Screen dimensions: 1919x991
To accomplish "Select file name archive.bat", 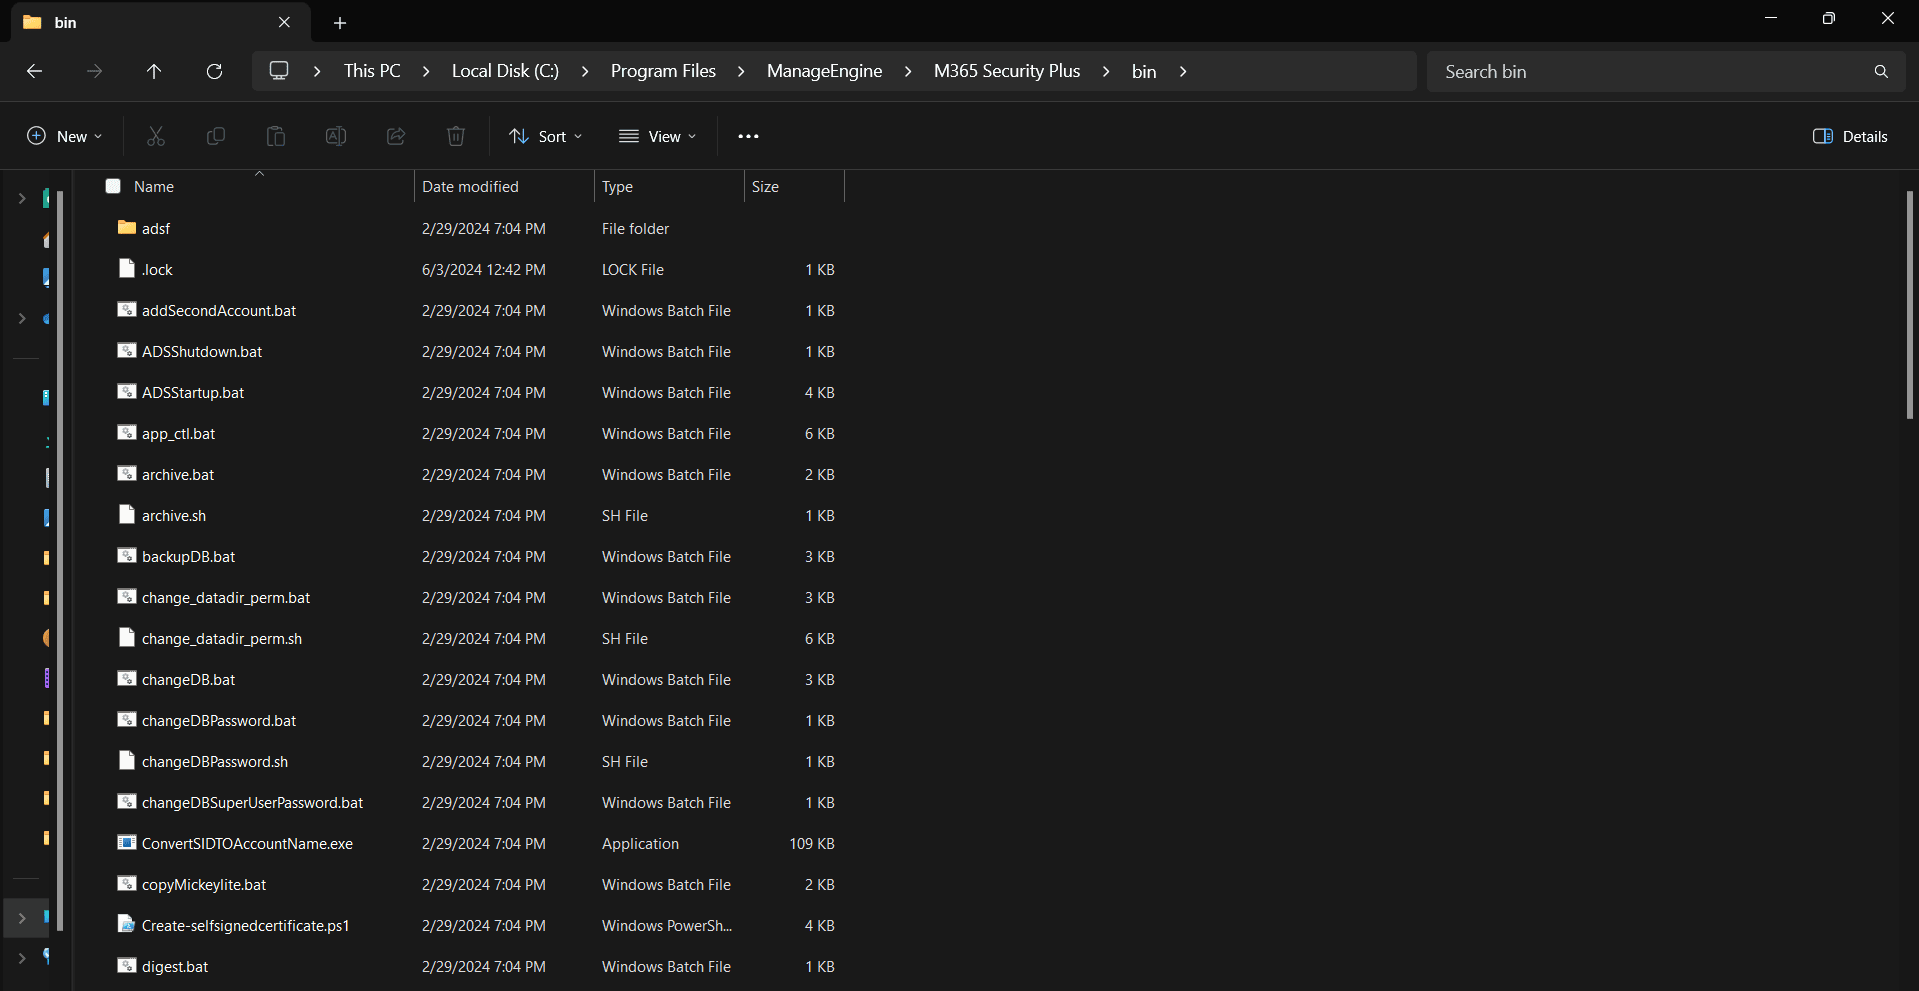I will click(178, 474).
